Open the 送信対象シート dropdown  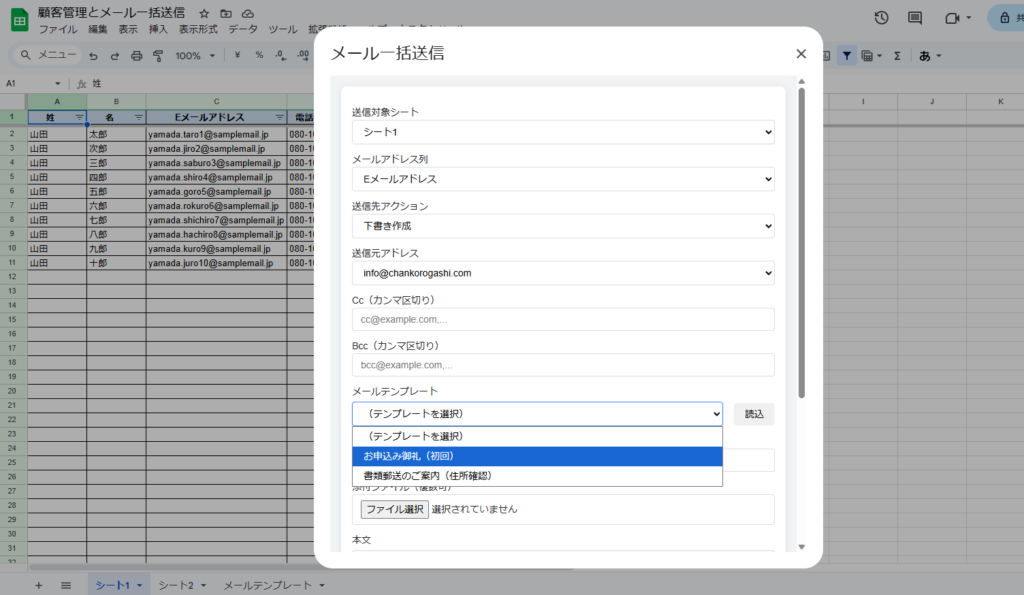563,132
